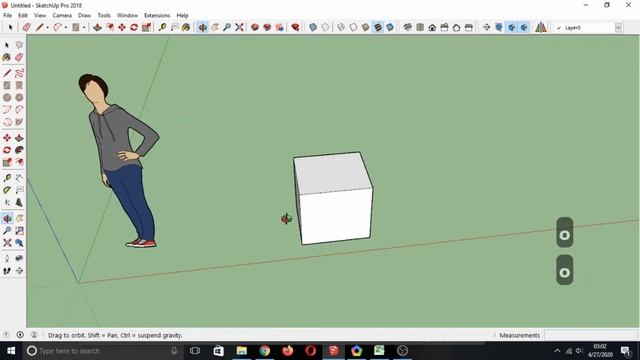Select Rotate tool in left toolbar
Viewport: 640px width, 360px height.
[x=7, y=150]
